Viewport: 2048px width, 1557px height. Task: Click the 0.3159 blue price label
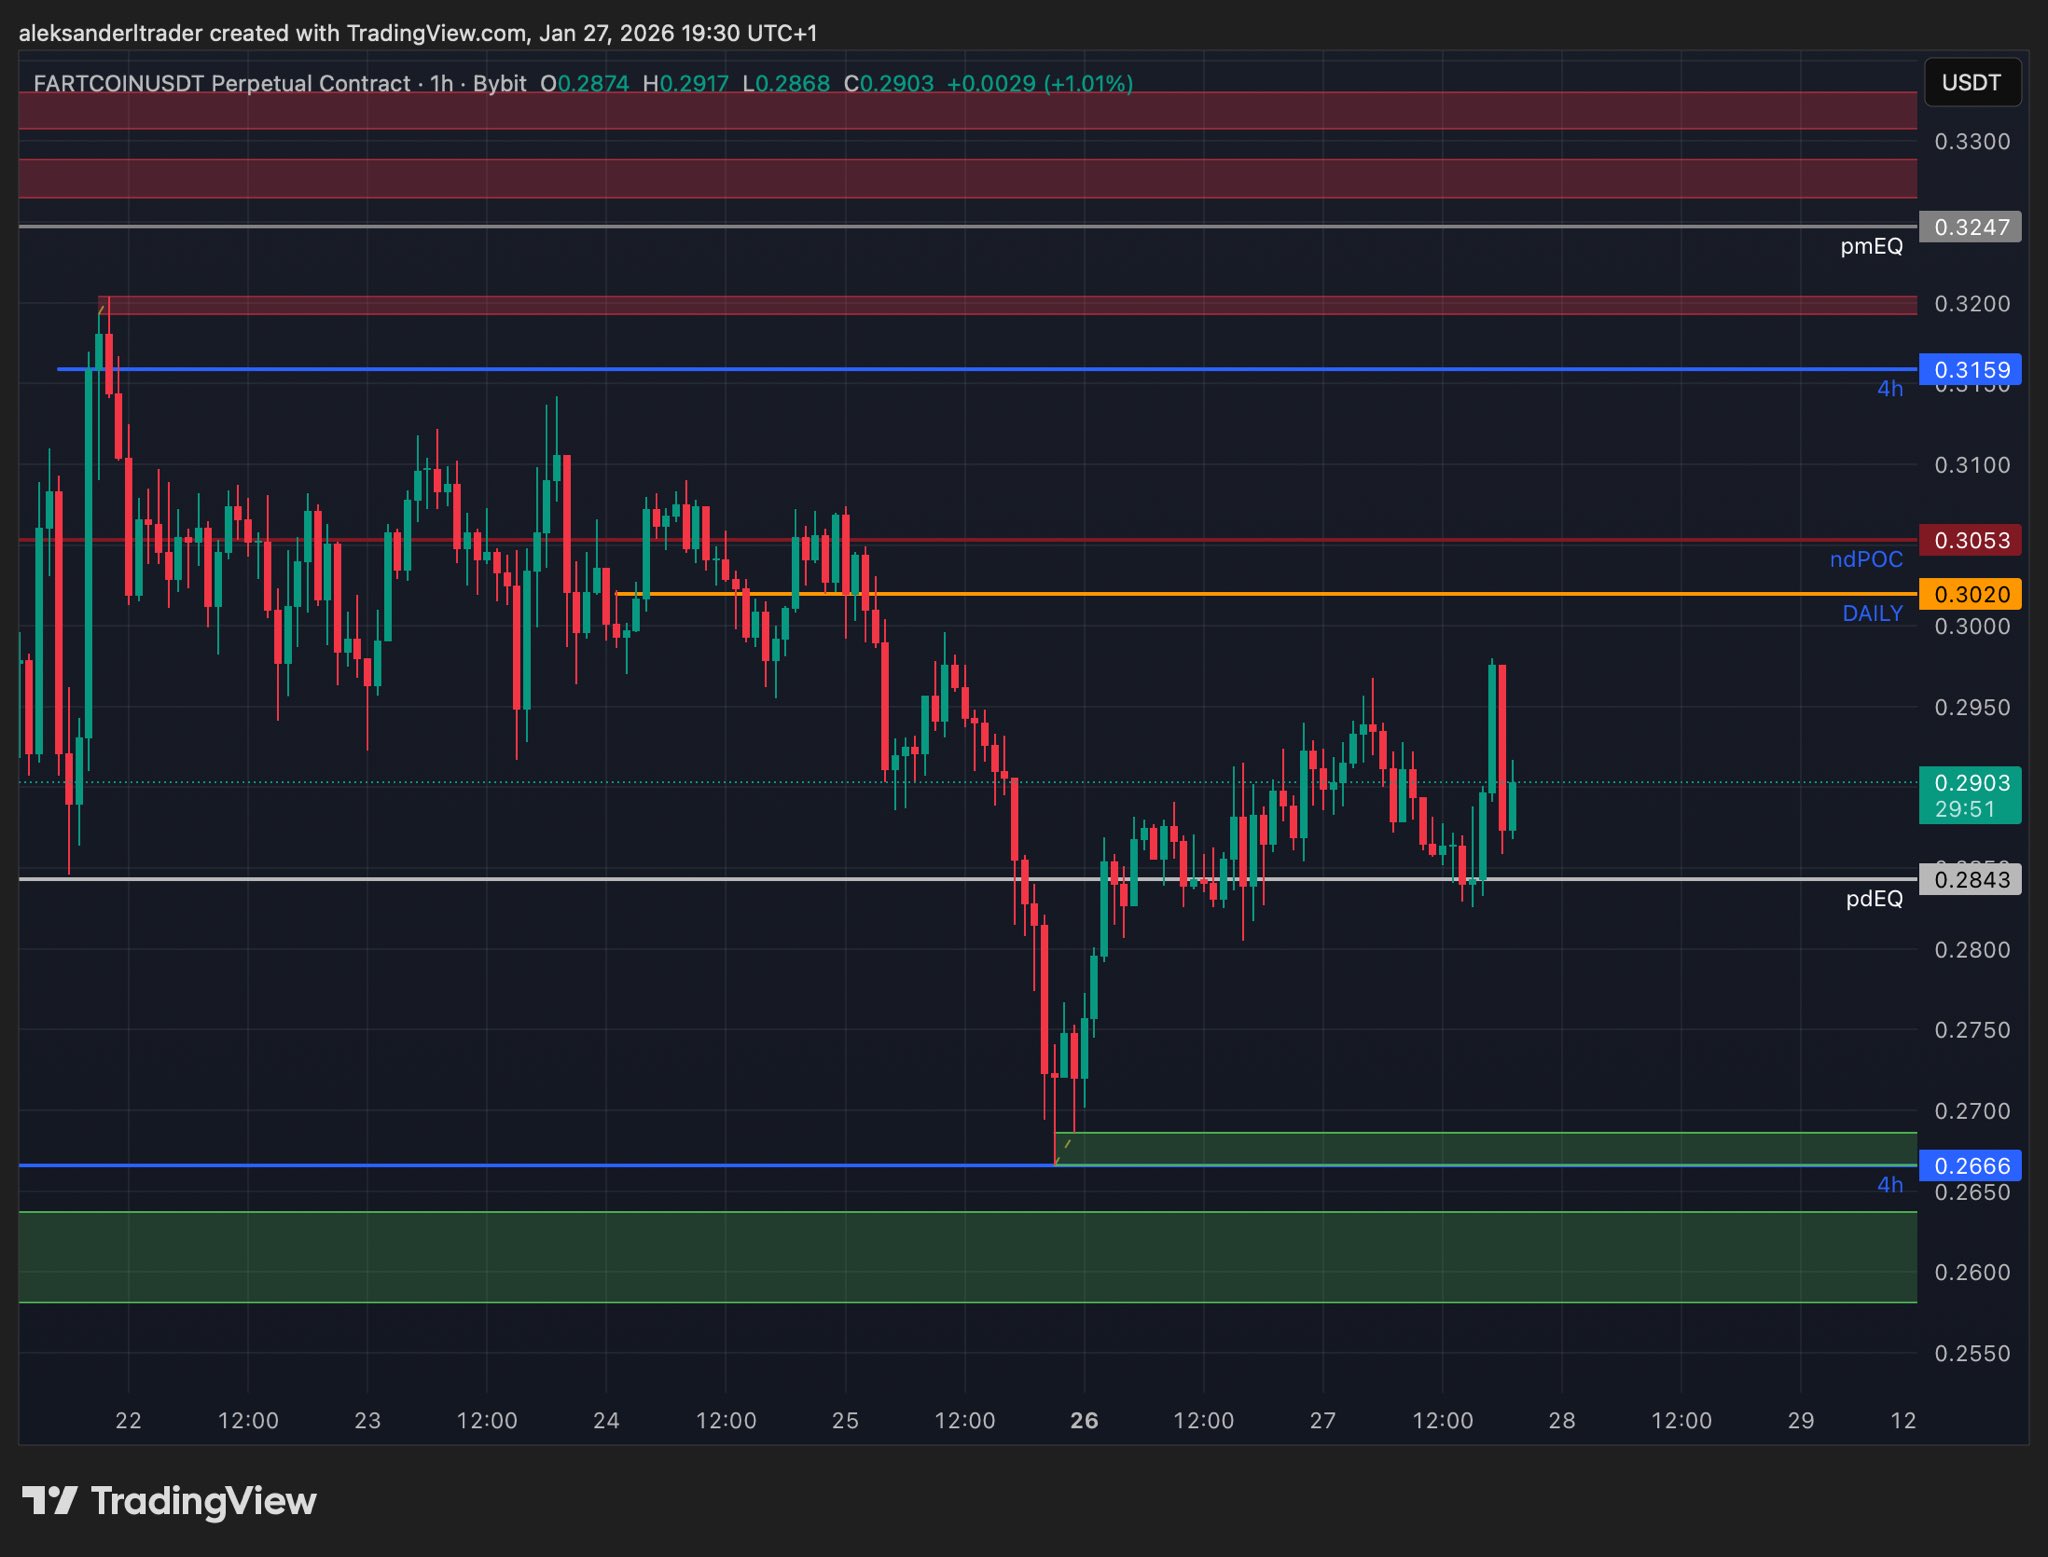(1970, 370)
